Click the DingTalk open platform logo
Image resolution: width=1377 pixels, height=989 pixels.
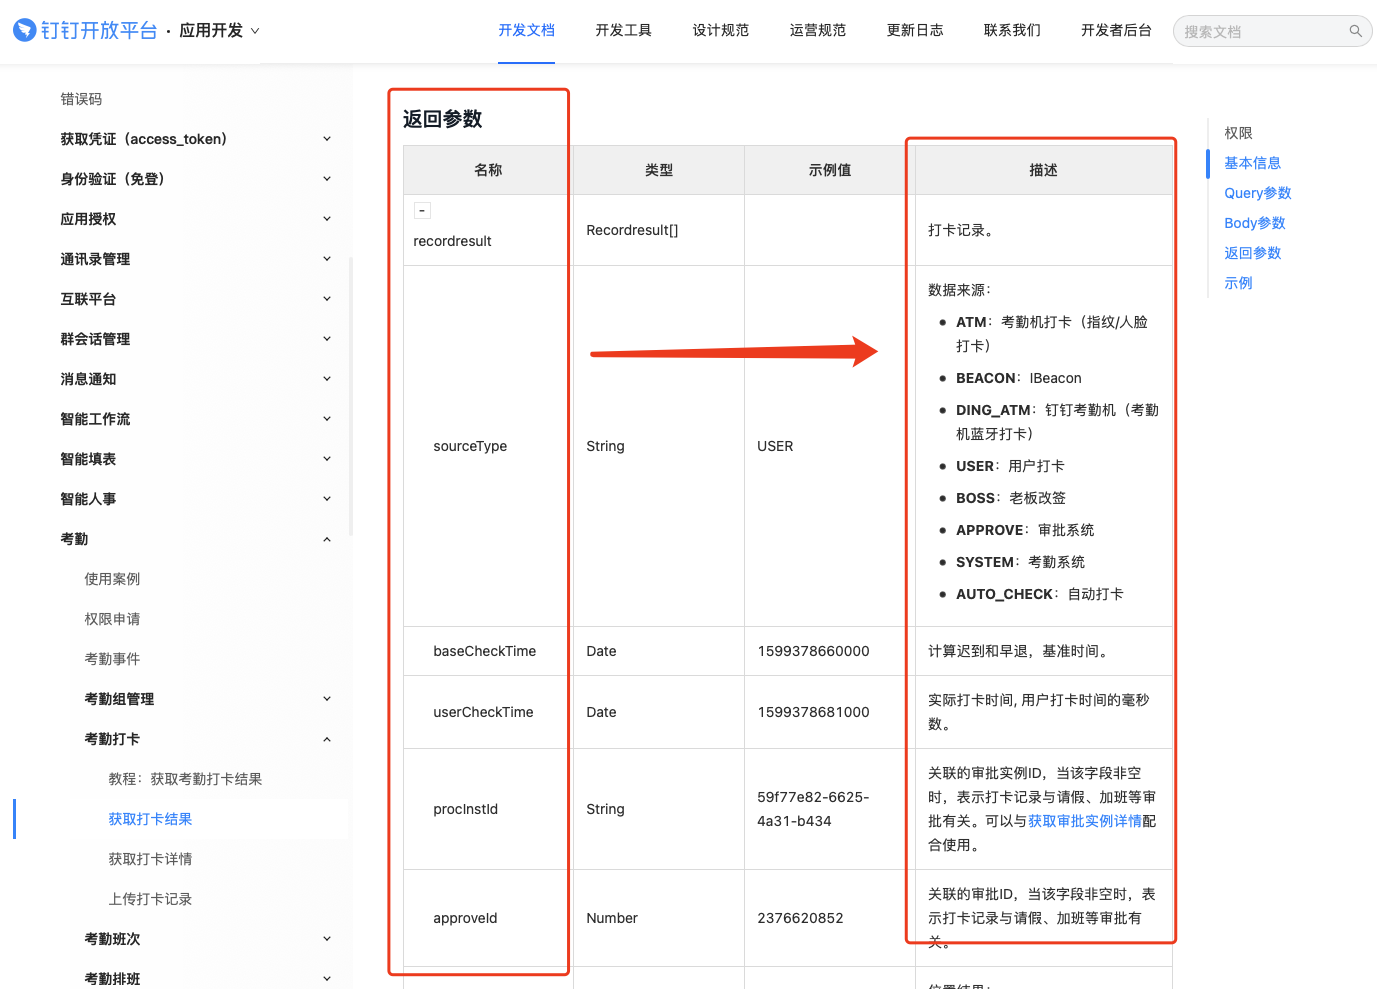[85, 30]
